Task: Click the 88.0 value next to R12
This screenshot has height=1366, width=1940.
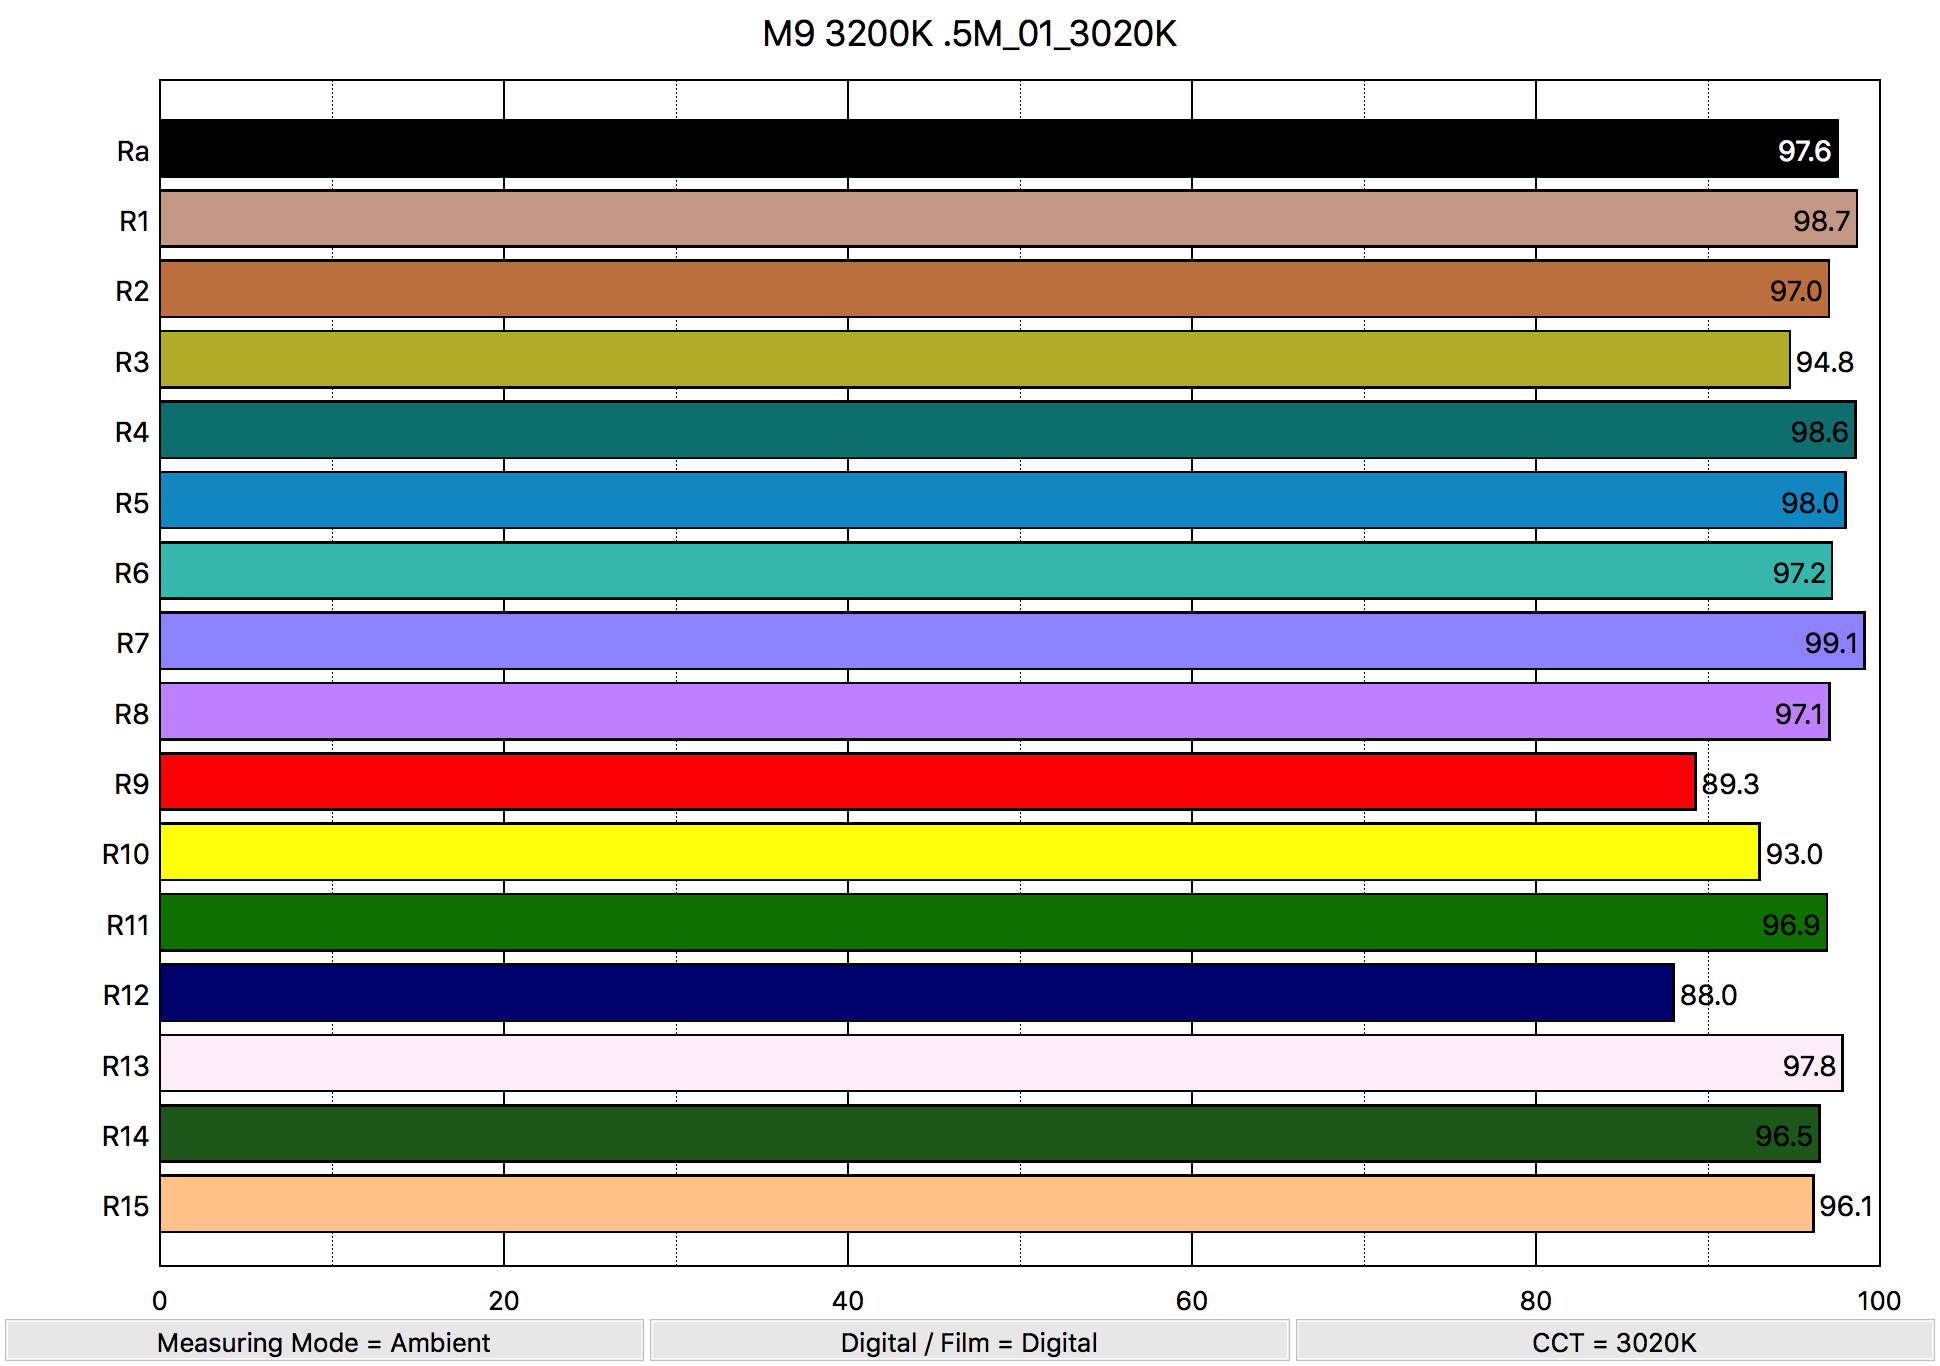Action: (1708, 995)
